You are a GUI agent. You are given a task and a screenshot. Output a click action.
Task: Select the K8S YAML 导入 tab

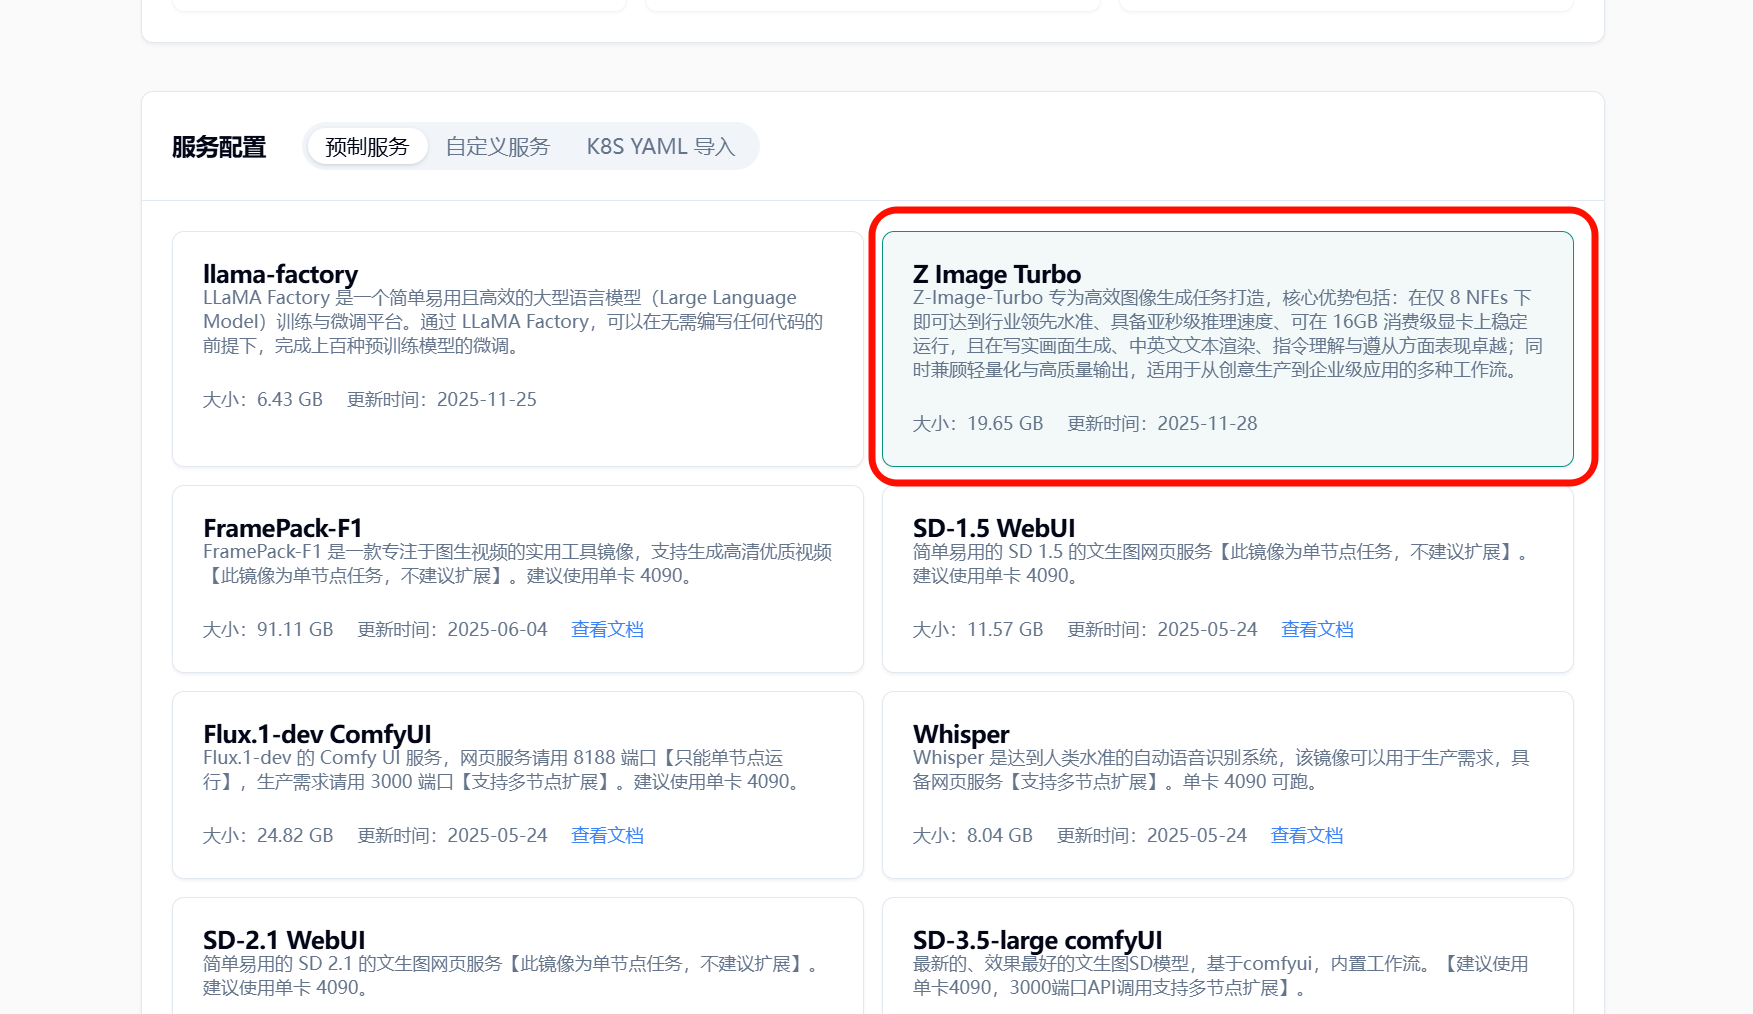[x=660, y=147]
